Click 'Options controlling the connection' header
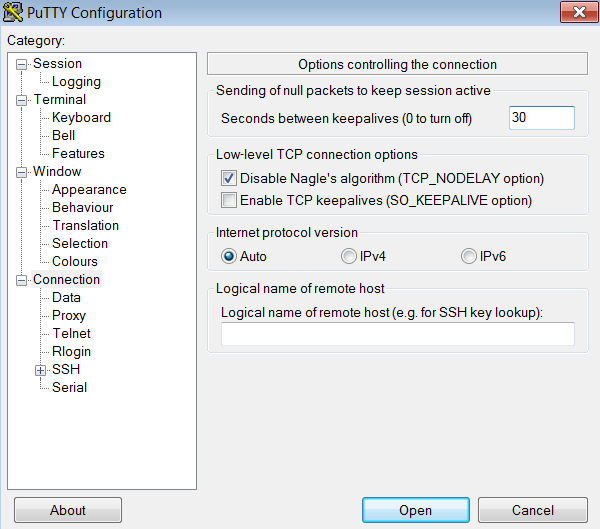 pyautogui.click(x=398, y=64)
